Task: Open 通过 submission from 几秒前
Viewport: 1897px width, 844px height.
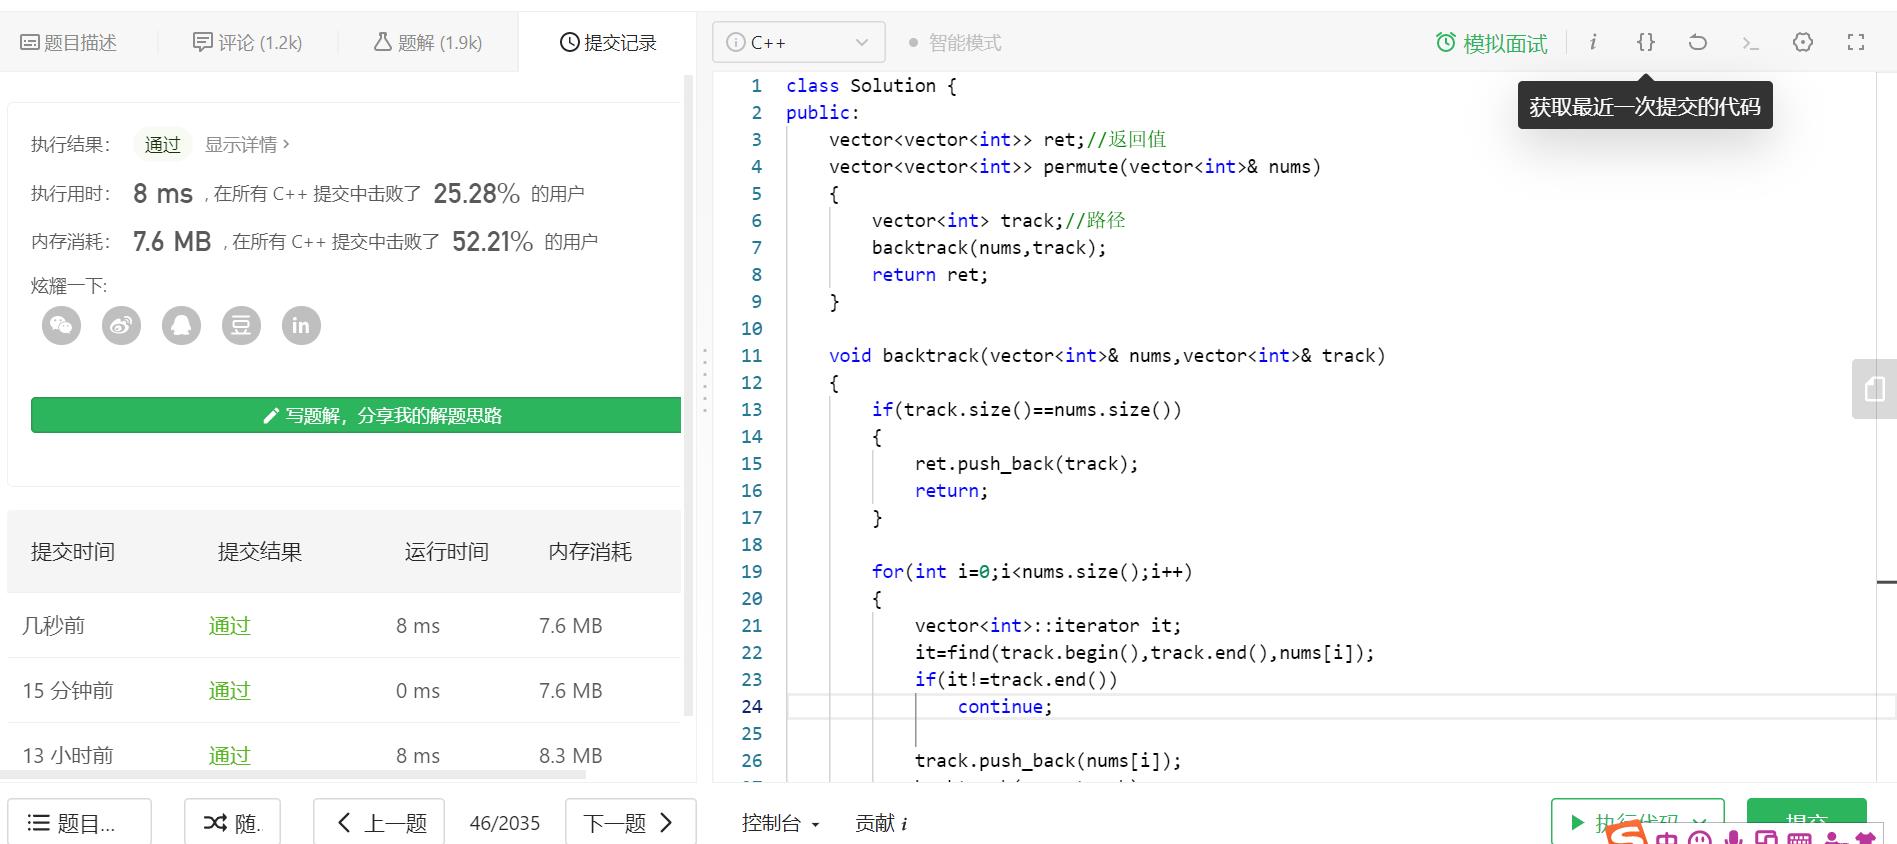Action: coord(229,626)
